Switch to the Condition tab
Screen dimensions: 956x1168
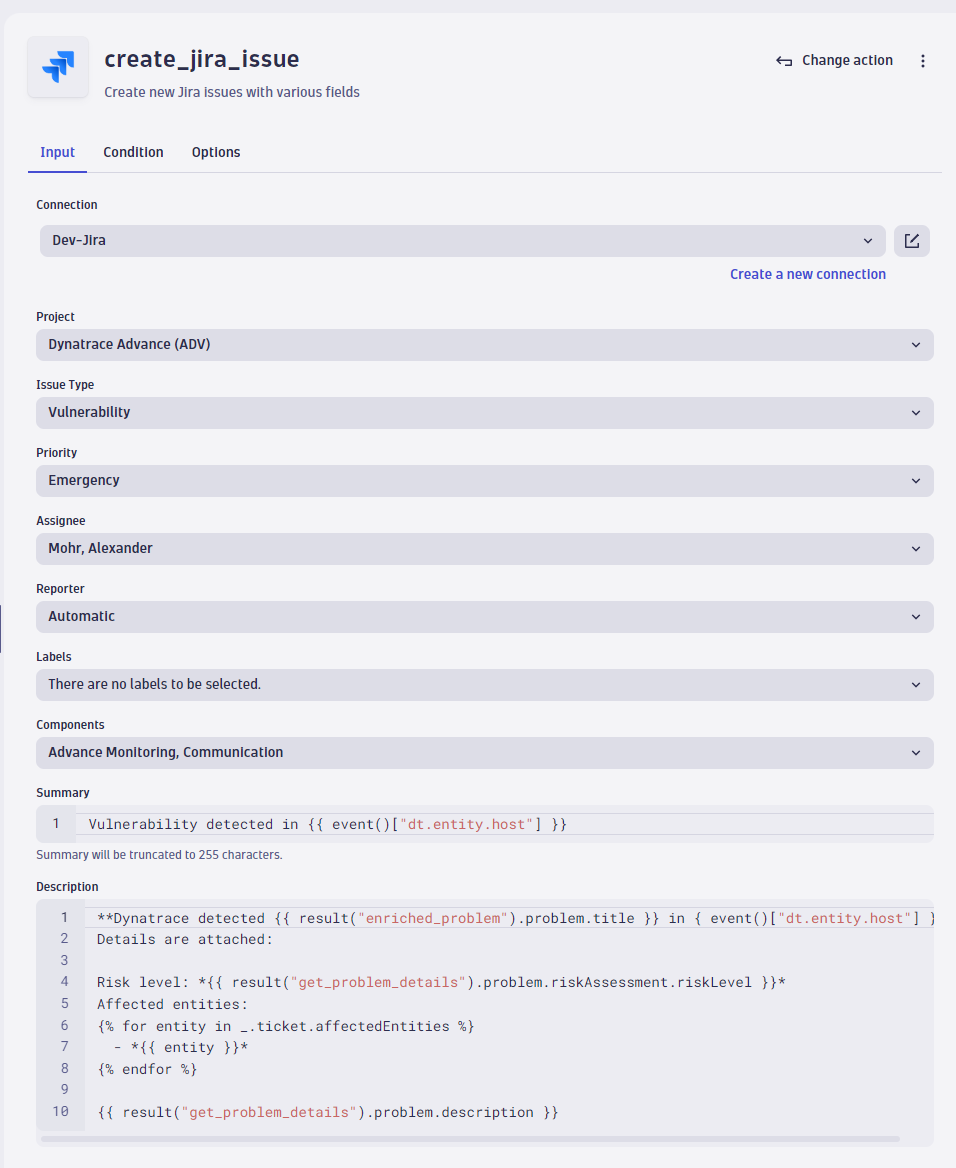133,152
